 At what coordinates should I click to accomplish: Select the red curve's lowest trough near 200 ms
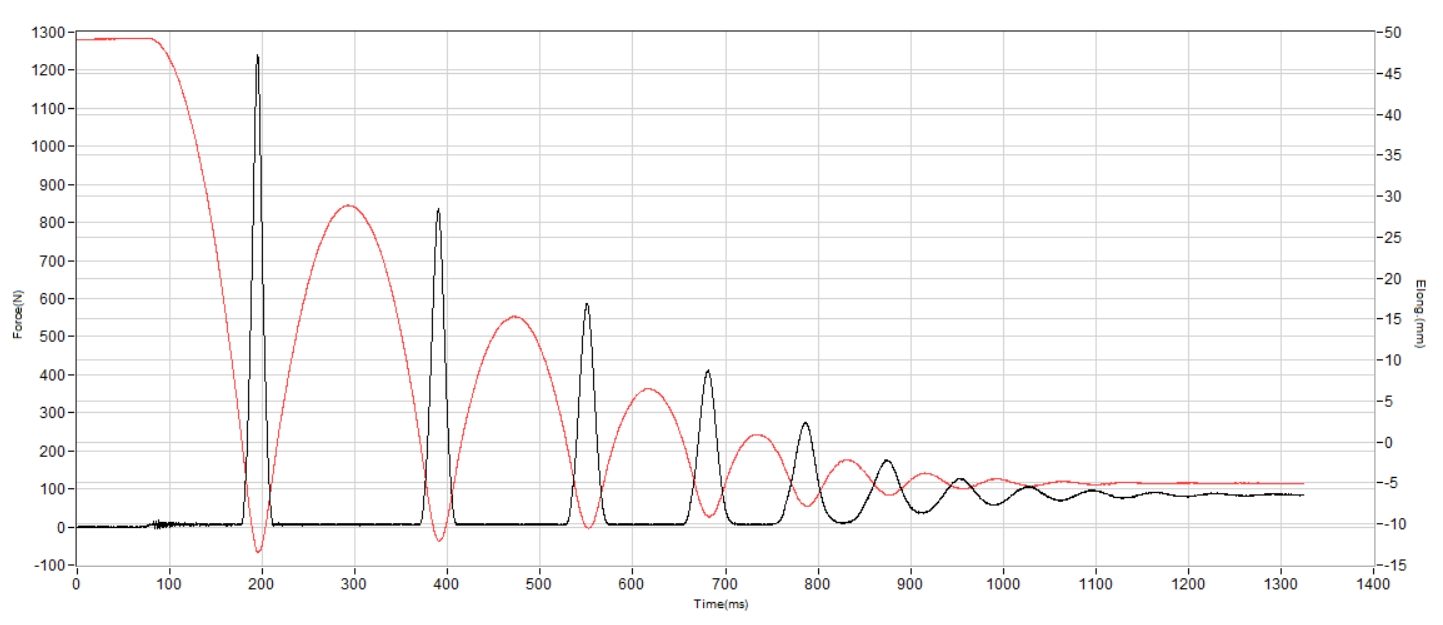pyautogui.click(x=258, y=550)
